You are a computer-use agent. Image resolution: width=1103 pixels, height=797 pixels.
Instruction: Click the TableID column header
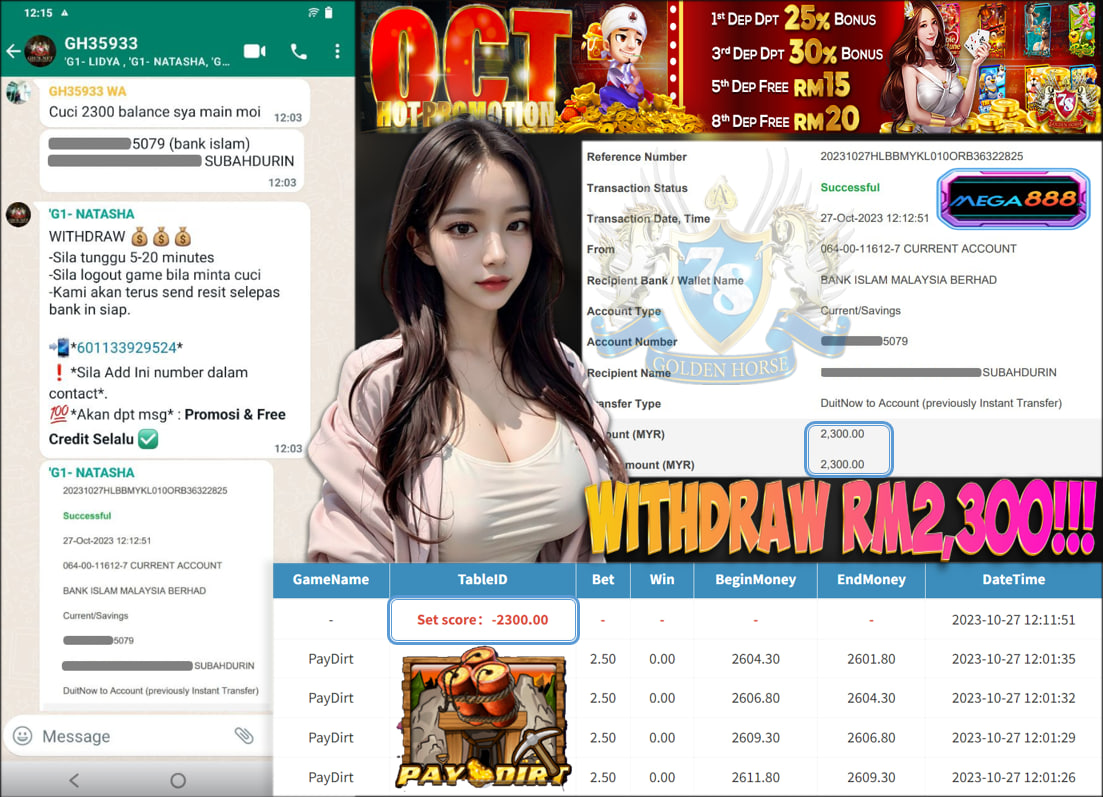483,580
